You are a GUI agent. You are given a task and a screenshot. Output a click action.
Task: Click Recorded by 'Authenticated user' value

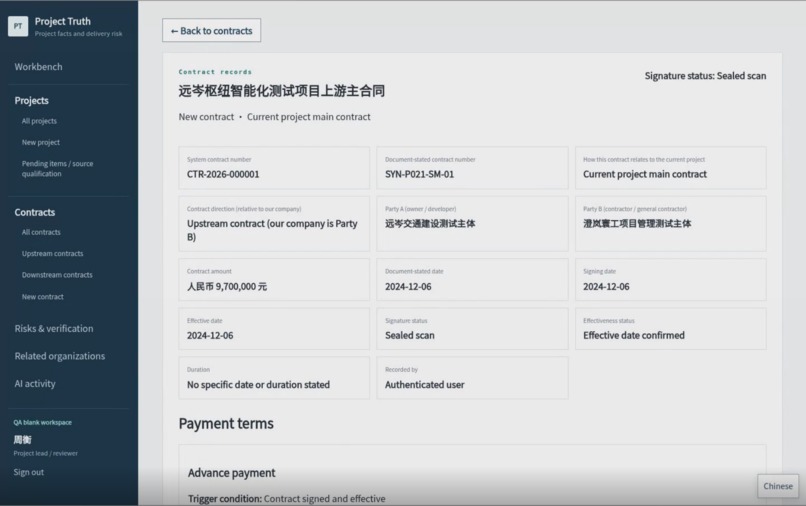click(425, 385)
